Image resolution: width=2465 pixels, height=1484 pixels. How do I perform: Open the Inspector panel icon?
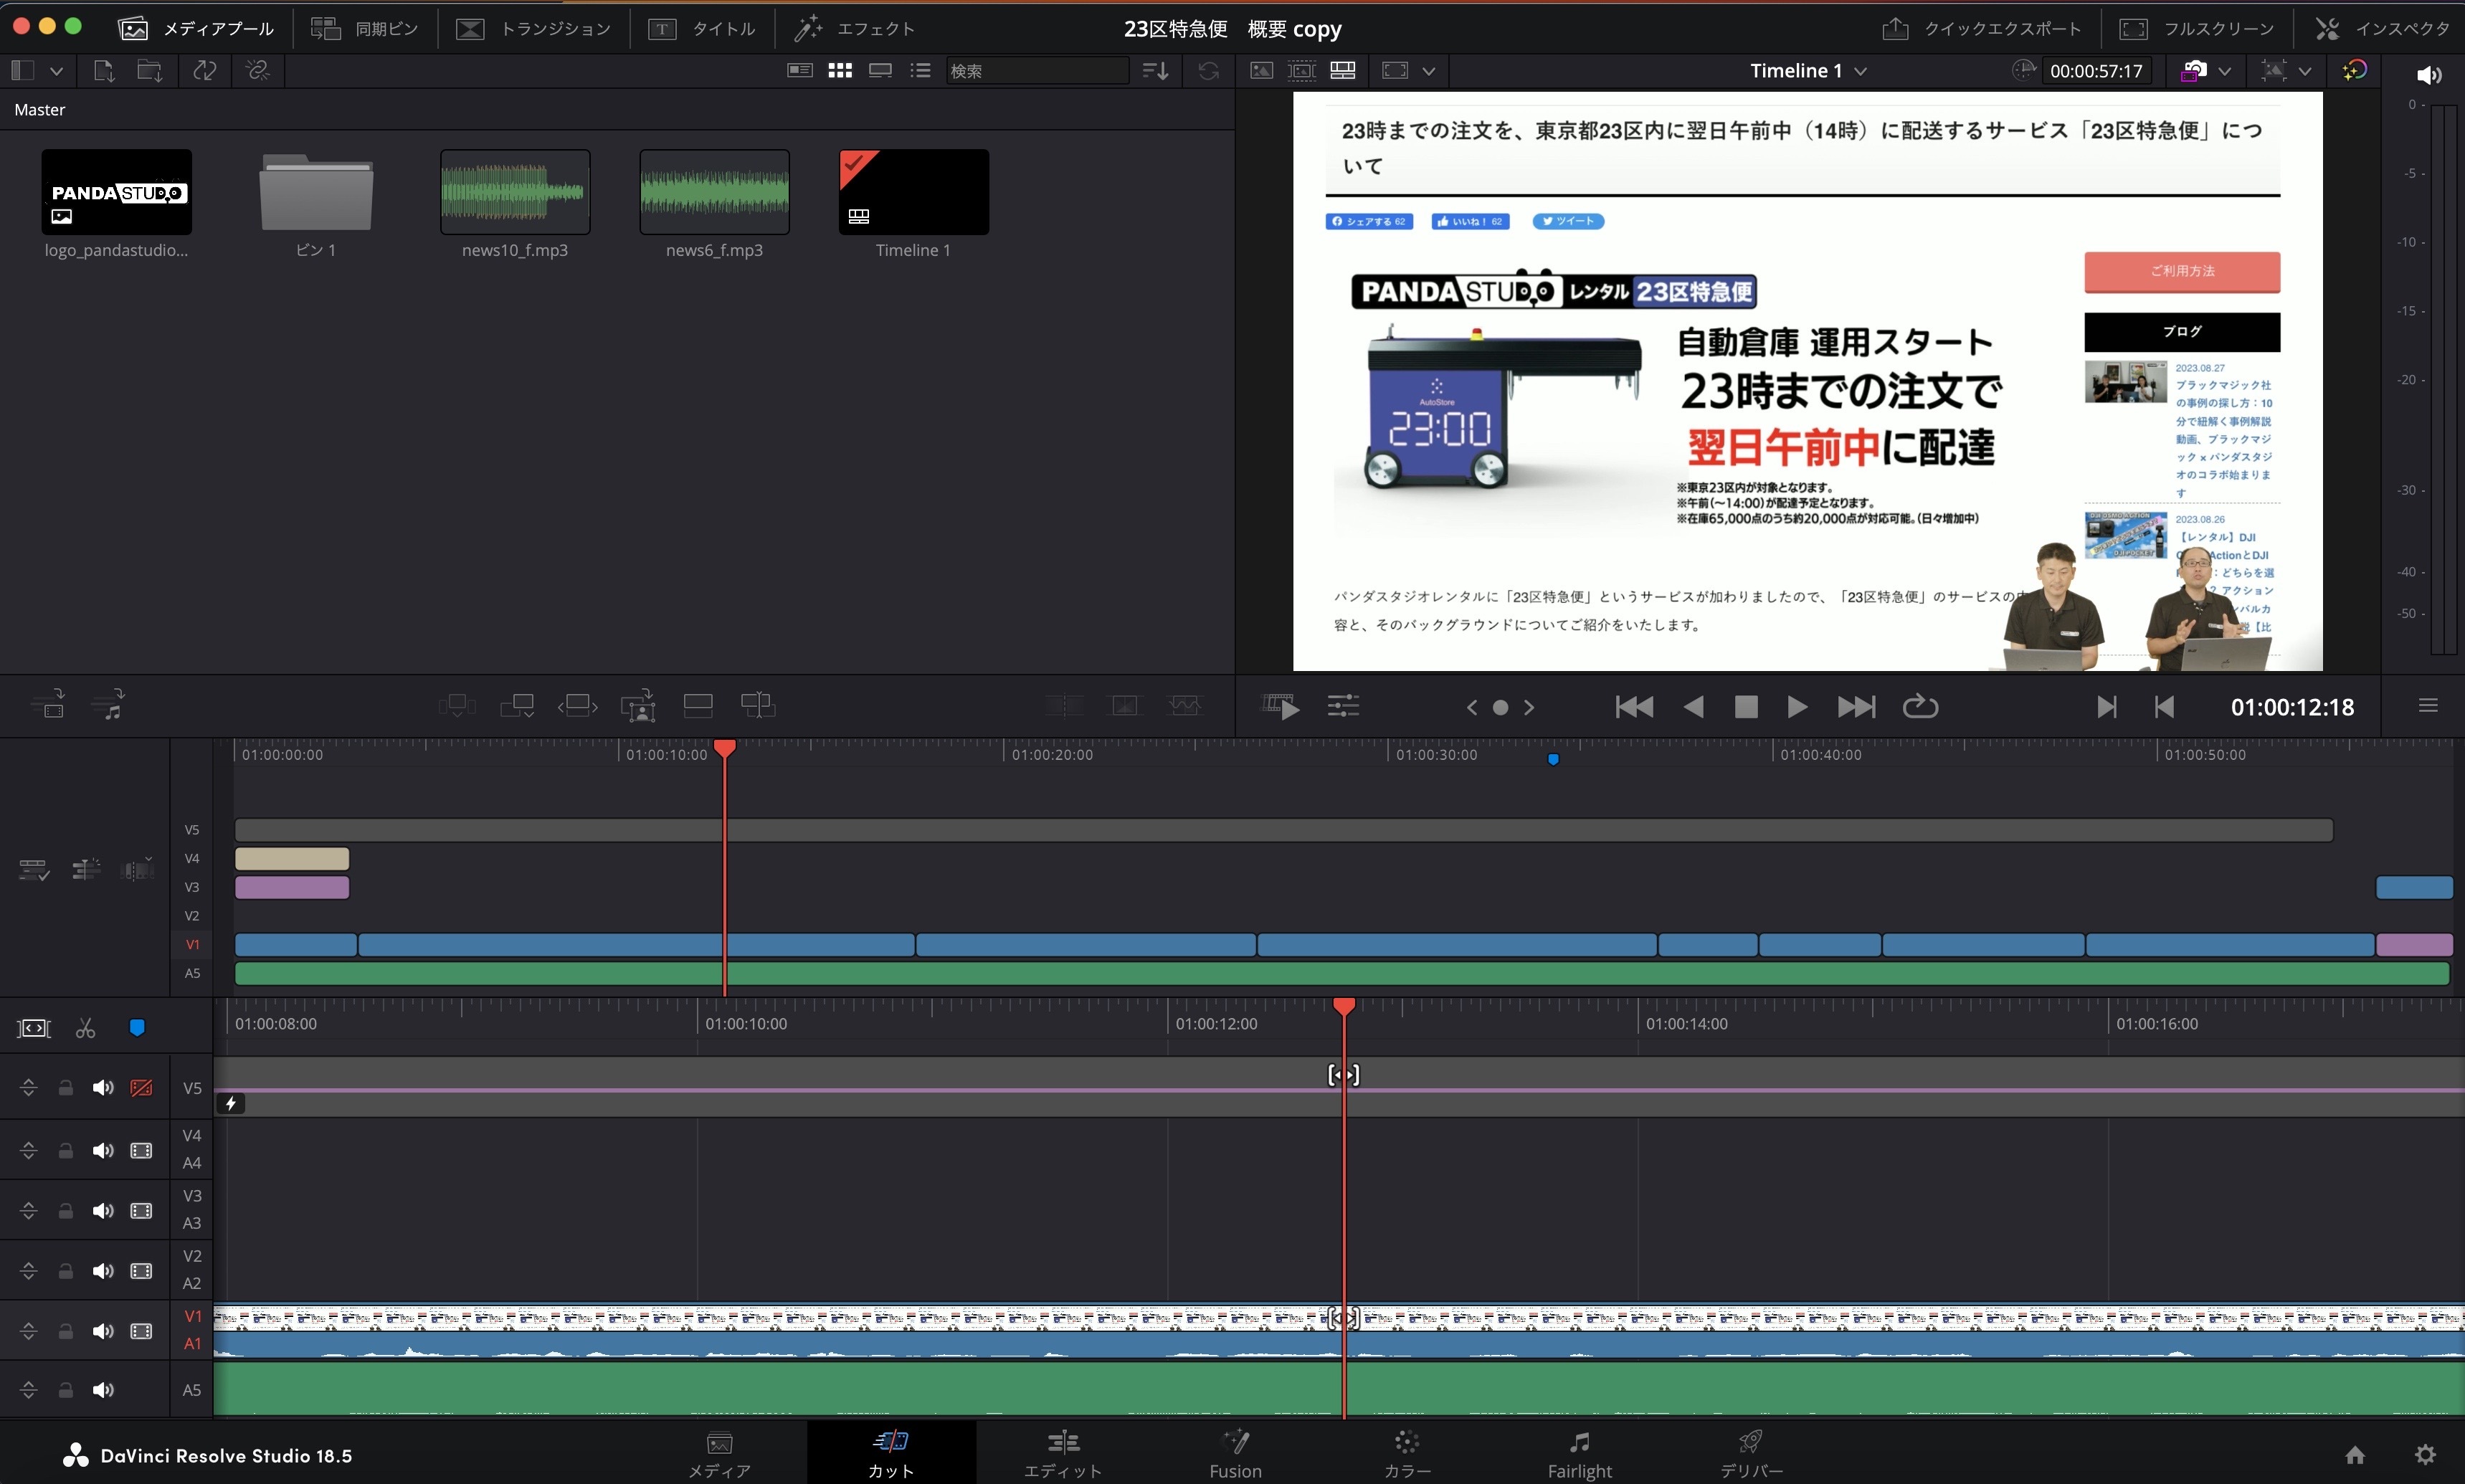click(x=2327, y=28)
